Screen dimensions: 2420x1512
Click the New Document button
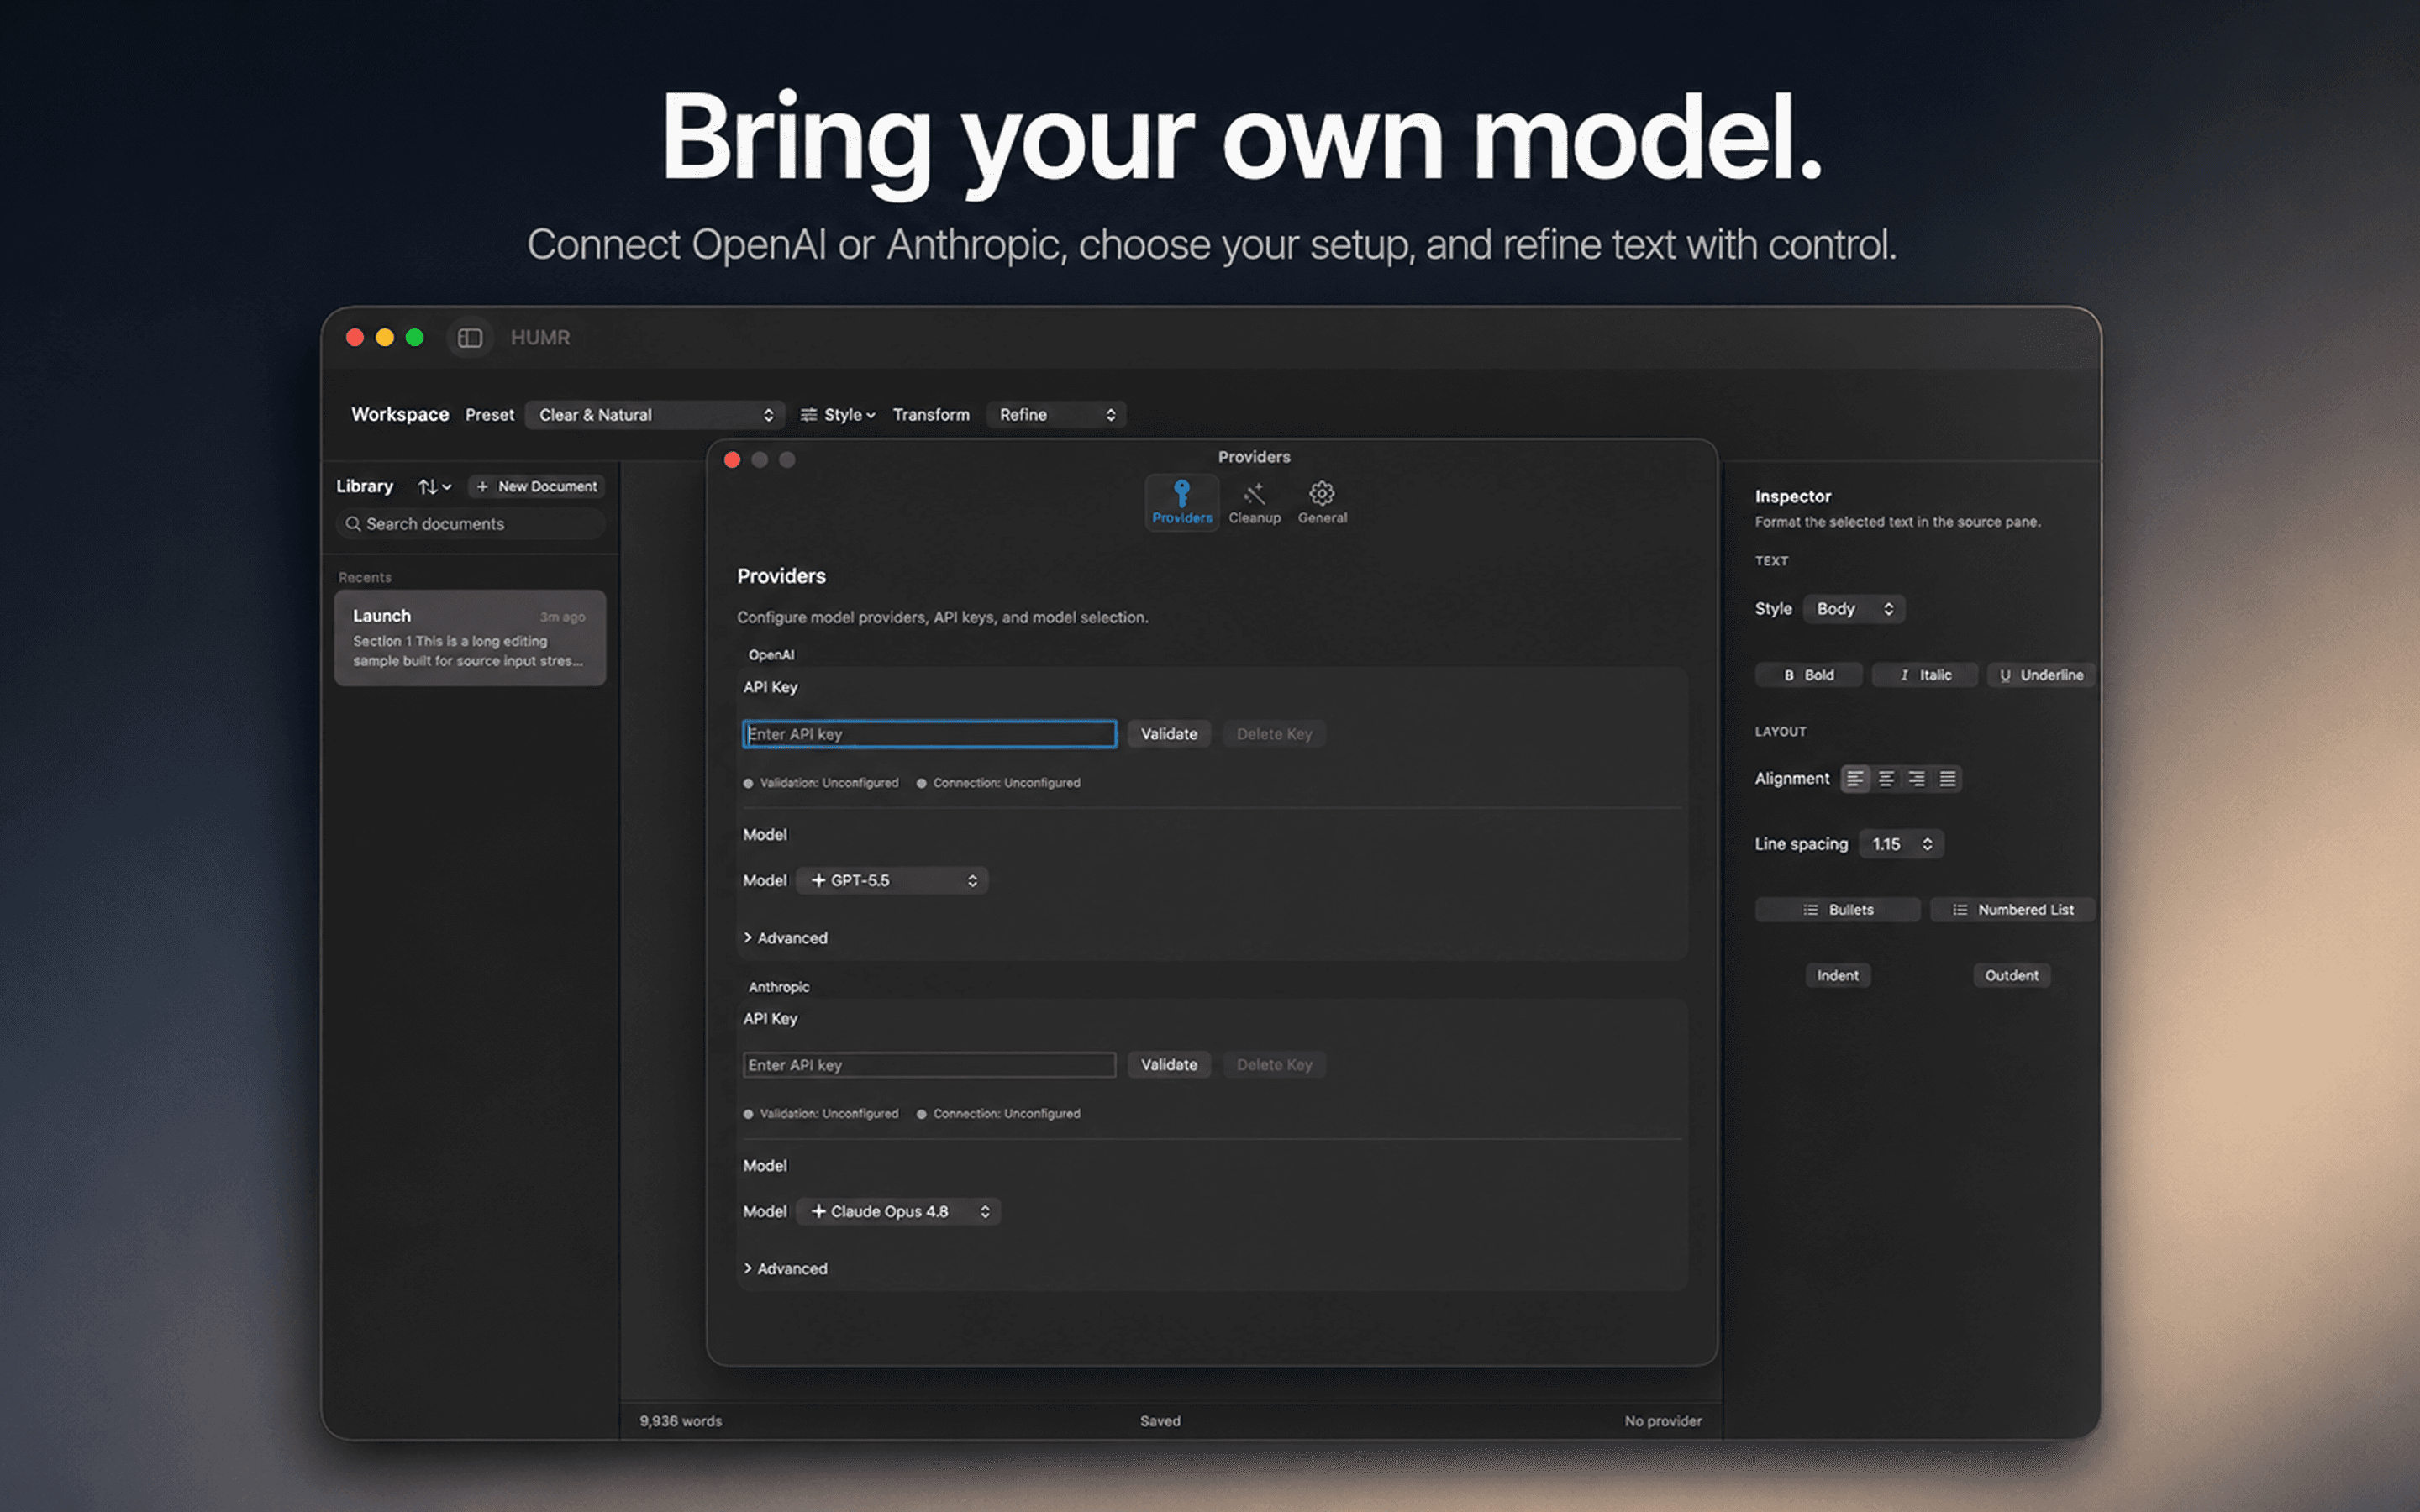[537, 487]
